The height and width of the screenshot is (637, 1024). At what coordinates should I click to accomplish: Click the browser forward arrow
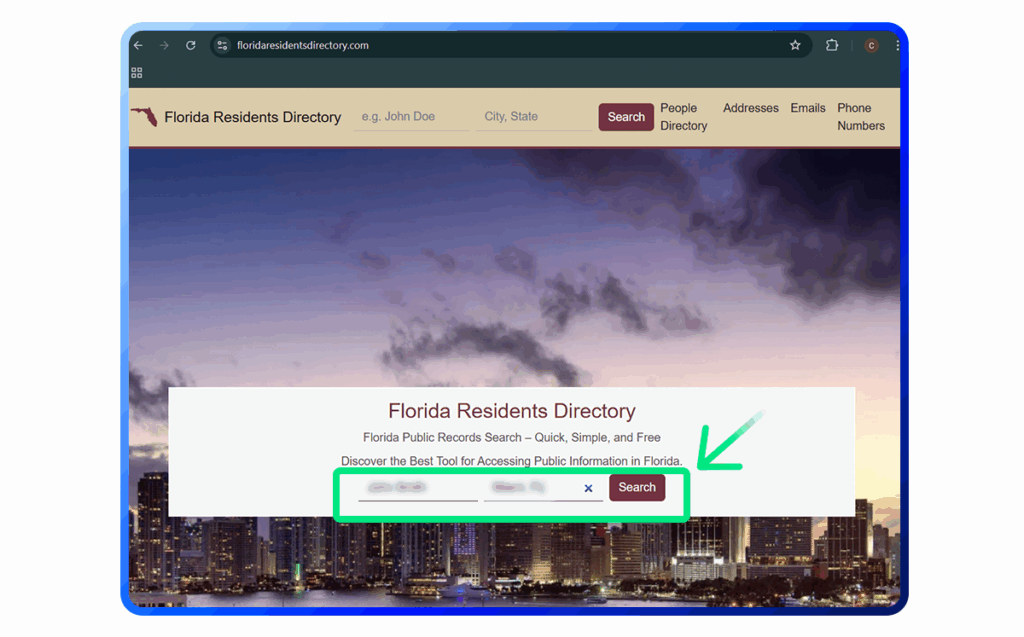(164, 46)
